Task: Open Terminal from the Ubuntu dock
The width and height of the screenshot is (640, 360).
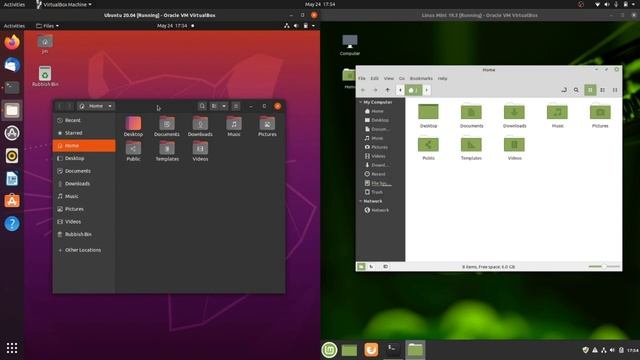Action: coord(12,87)
